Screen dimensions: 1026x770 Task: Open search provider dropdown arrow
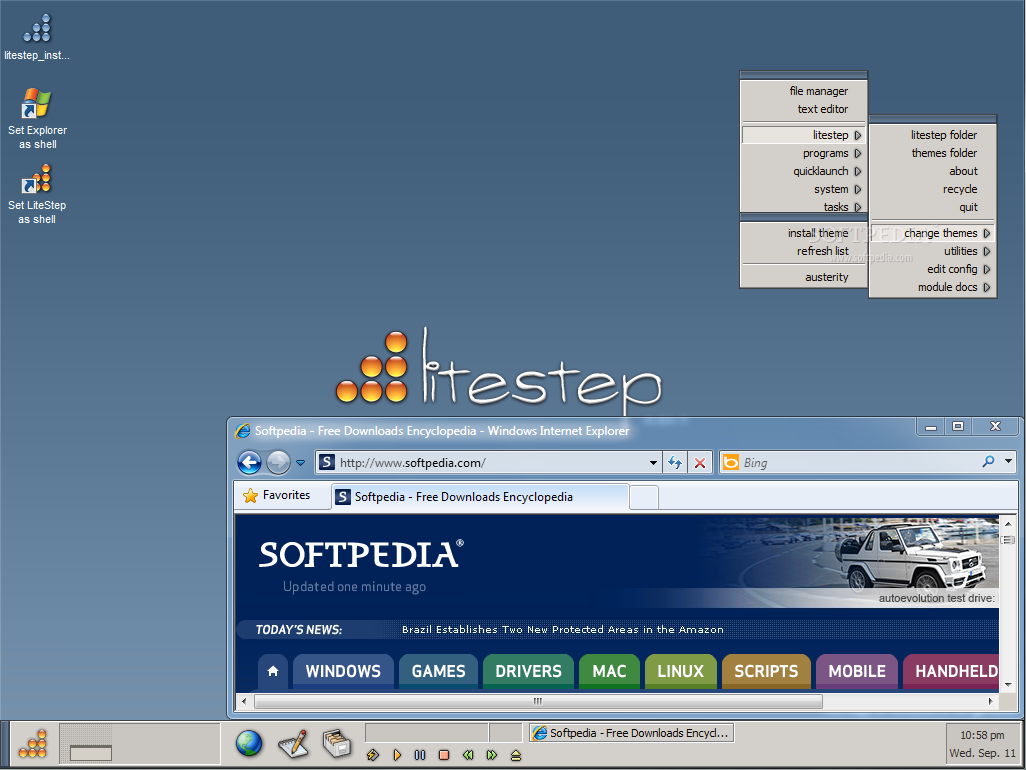click(1008, 461)
